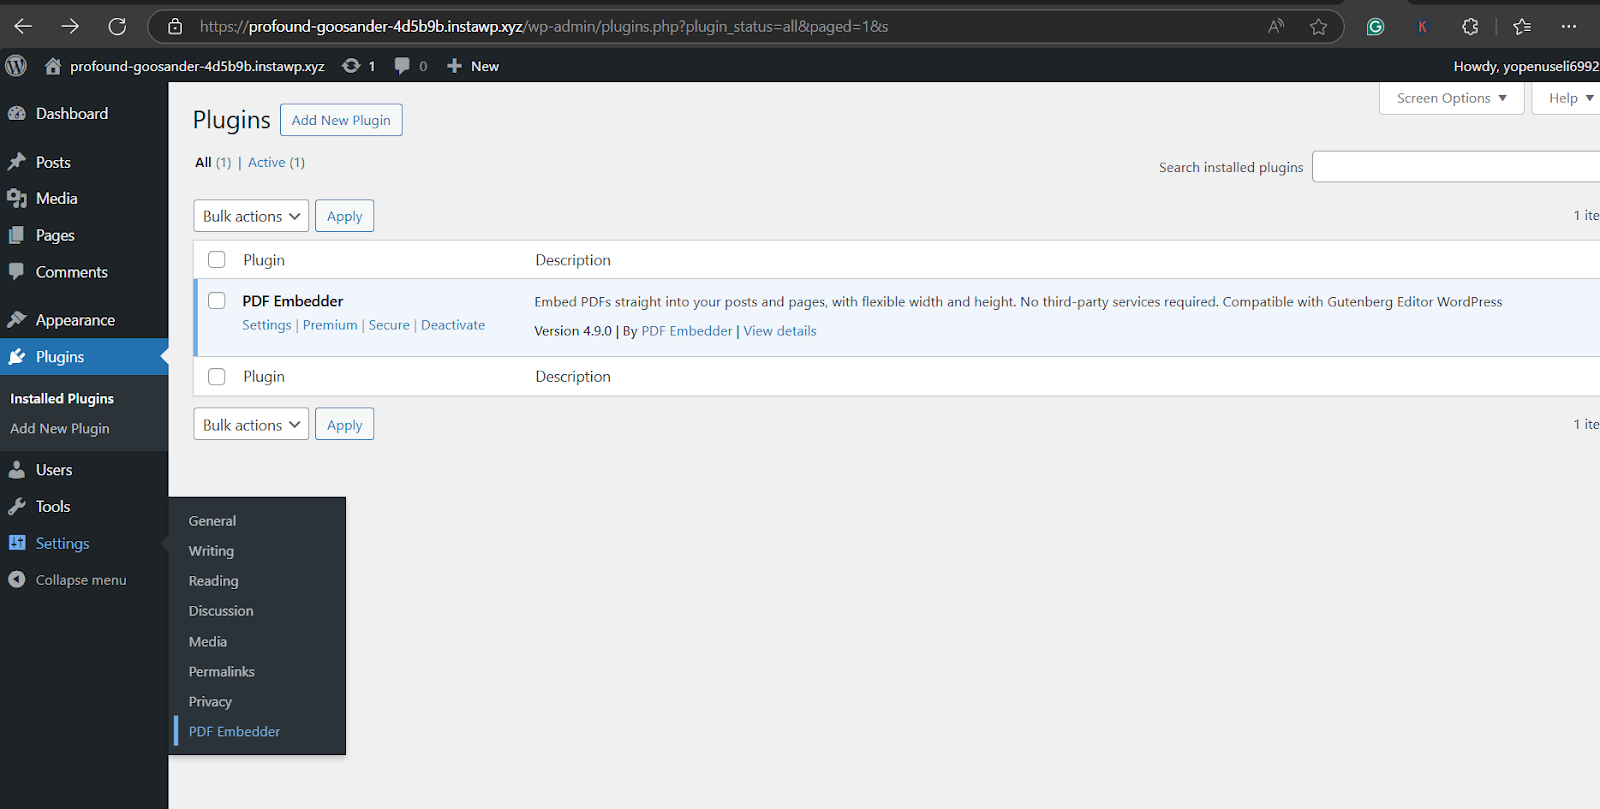The image size is (1600, 809).
Task: Open the Read aloud icon in address bar
Action: pos(1276,27)
